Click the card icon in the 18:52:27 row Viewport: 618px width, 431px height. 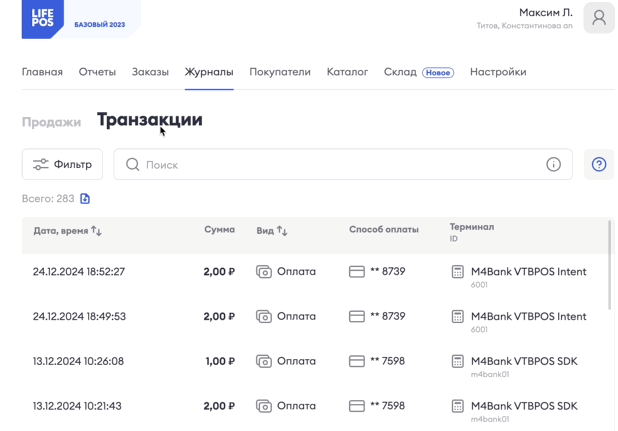click(357, 271)
